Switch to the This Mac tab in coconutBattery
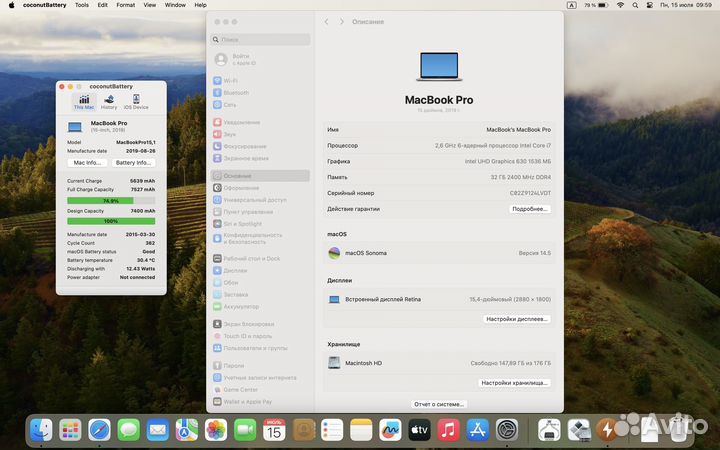The width and height of the screenshot is (720, 450). 84,101
